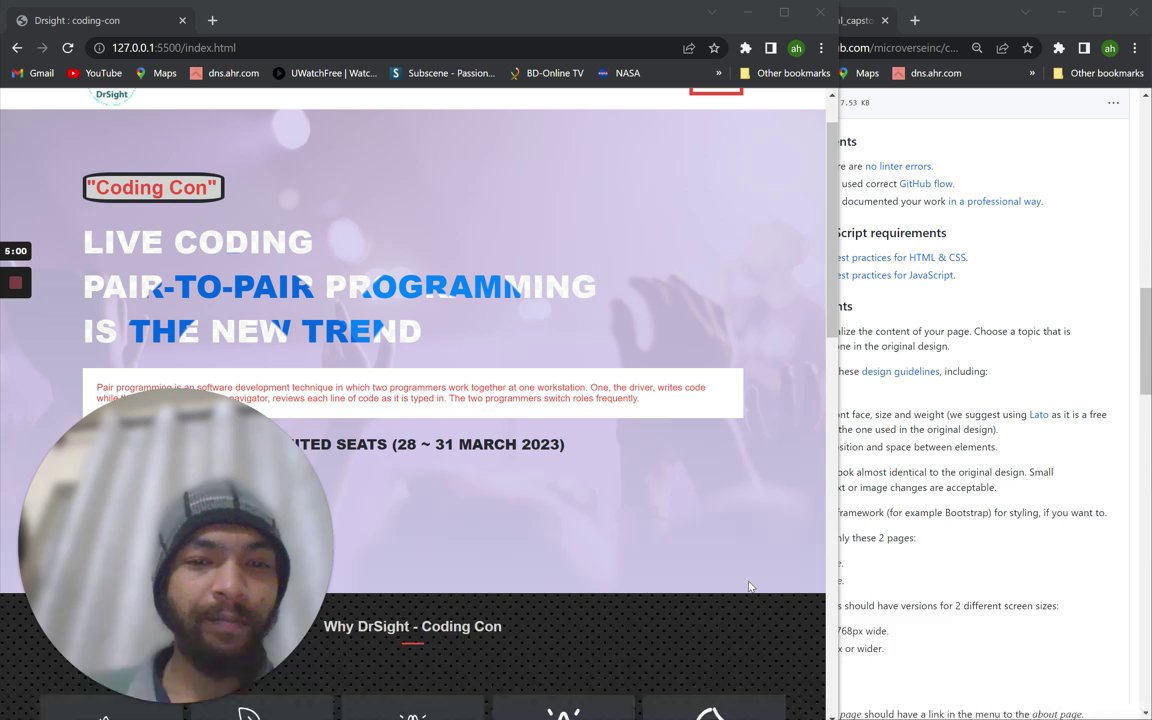Click right window vertical scrollbar thumb
The height and width of the screenshot is (720, 1152).
(x=1145, y=342)
